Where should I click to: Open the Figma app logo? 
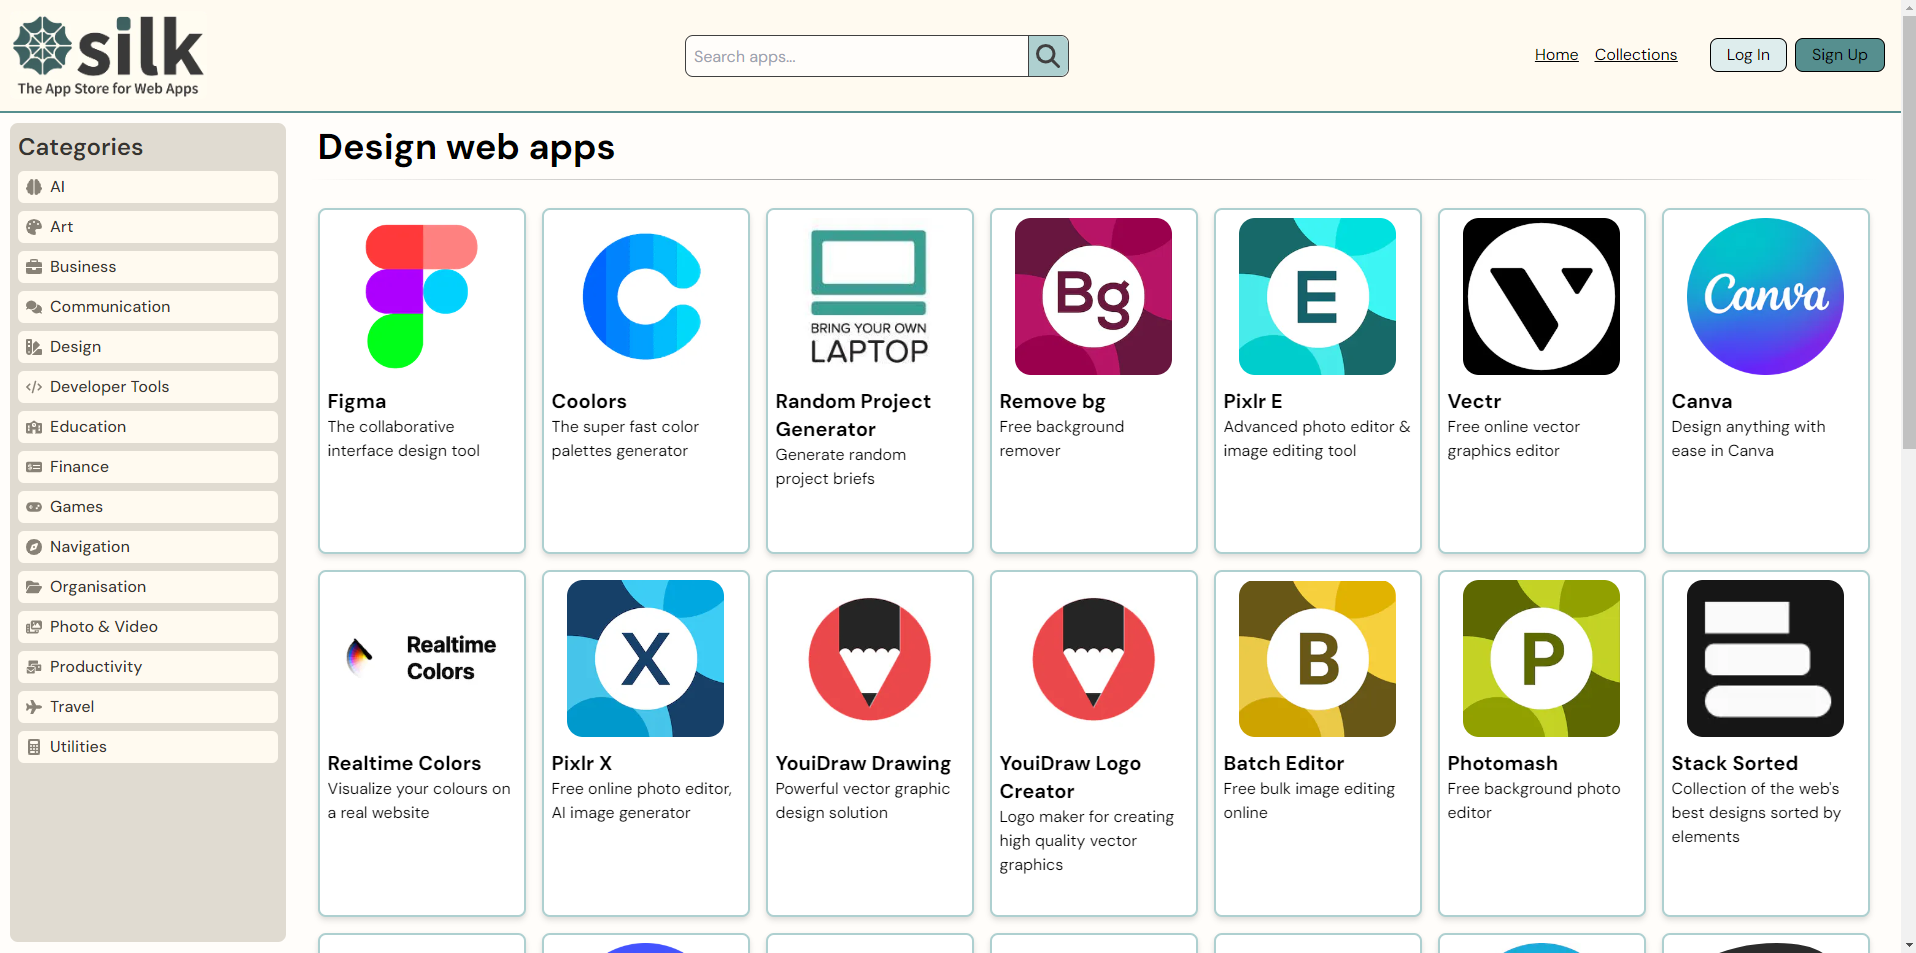(422, 296)
